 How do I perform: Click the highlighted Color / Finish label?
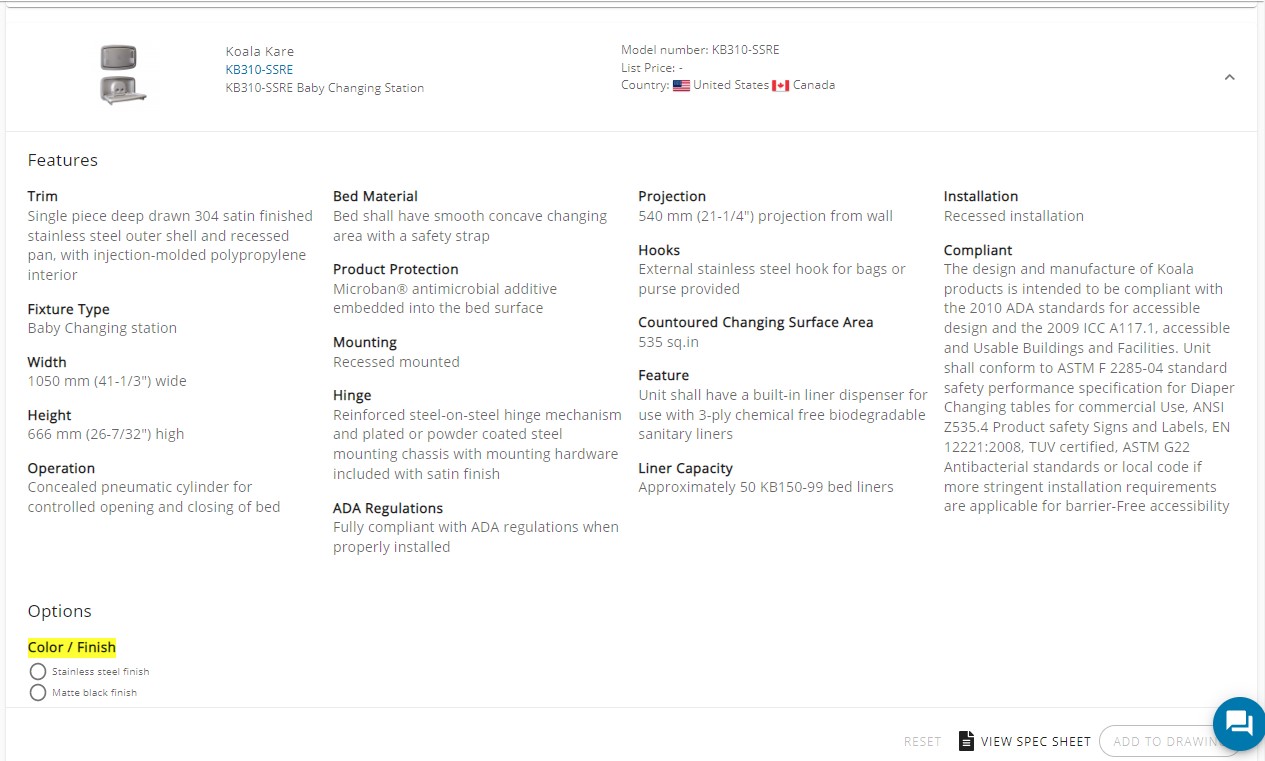72,647
